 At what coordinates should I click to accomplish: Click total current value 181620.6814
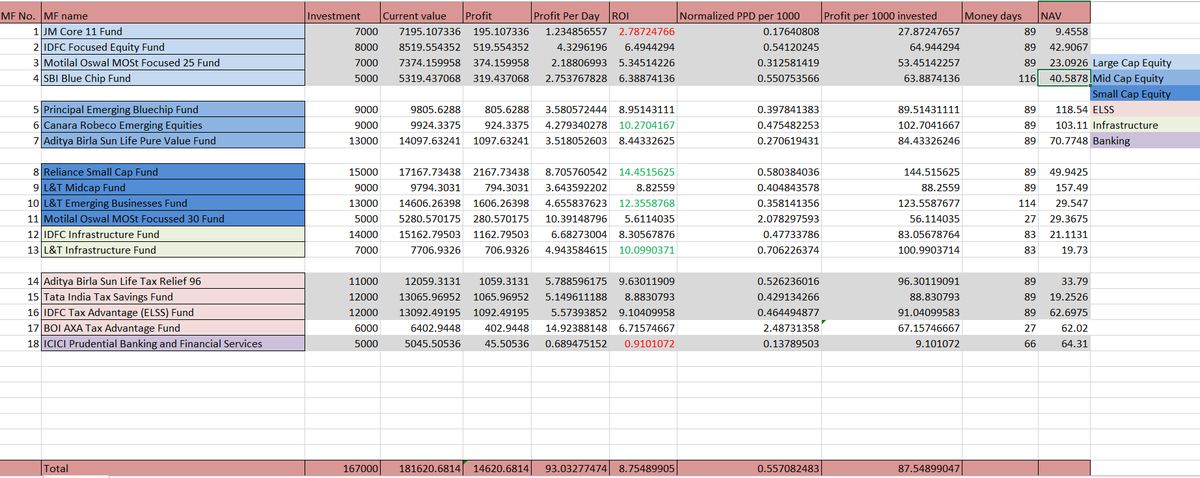(x=422, y=468)
